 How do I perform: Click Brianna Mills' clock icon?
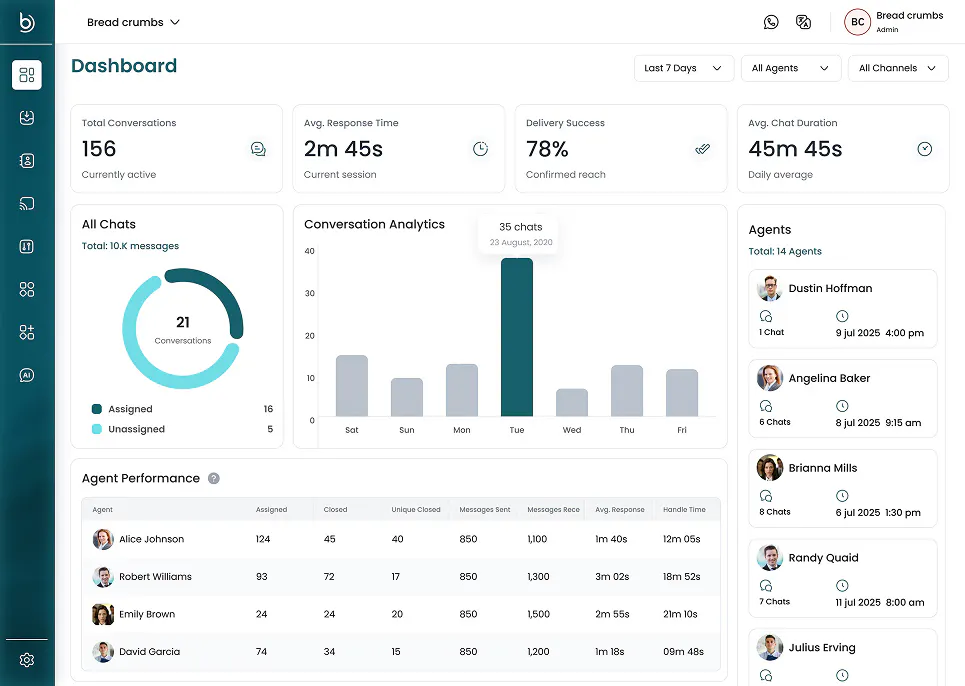842,496
